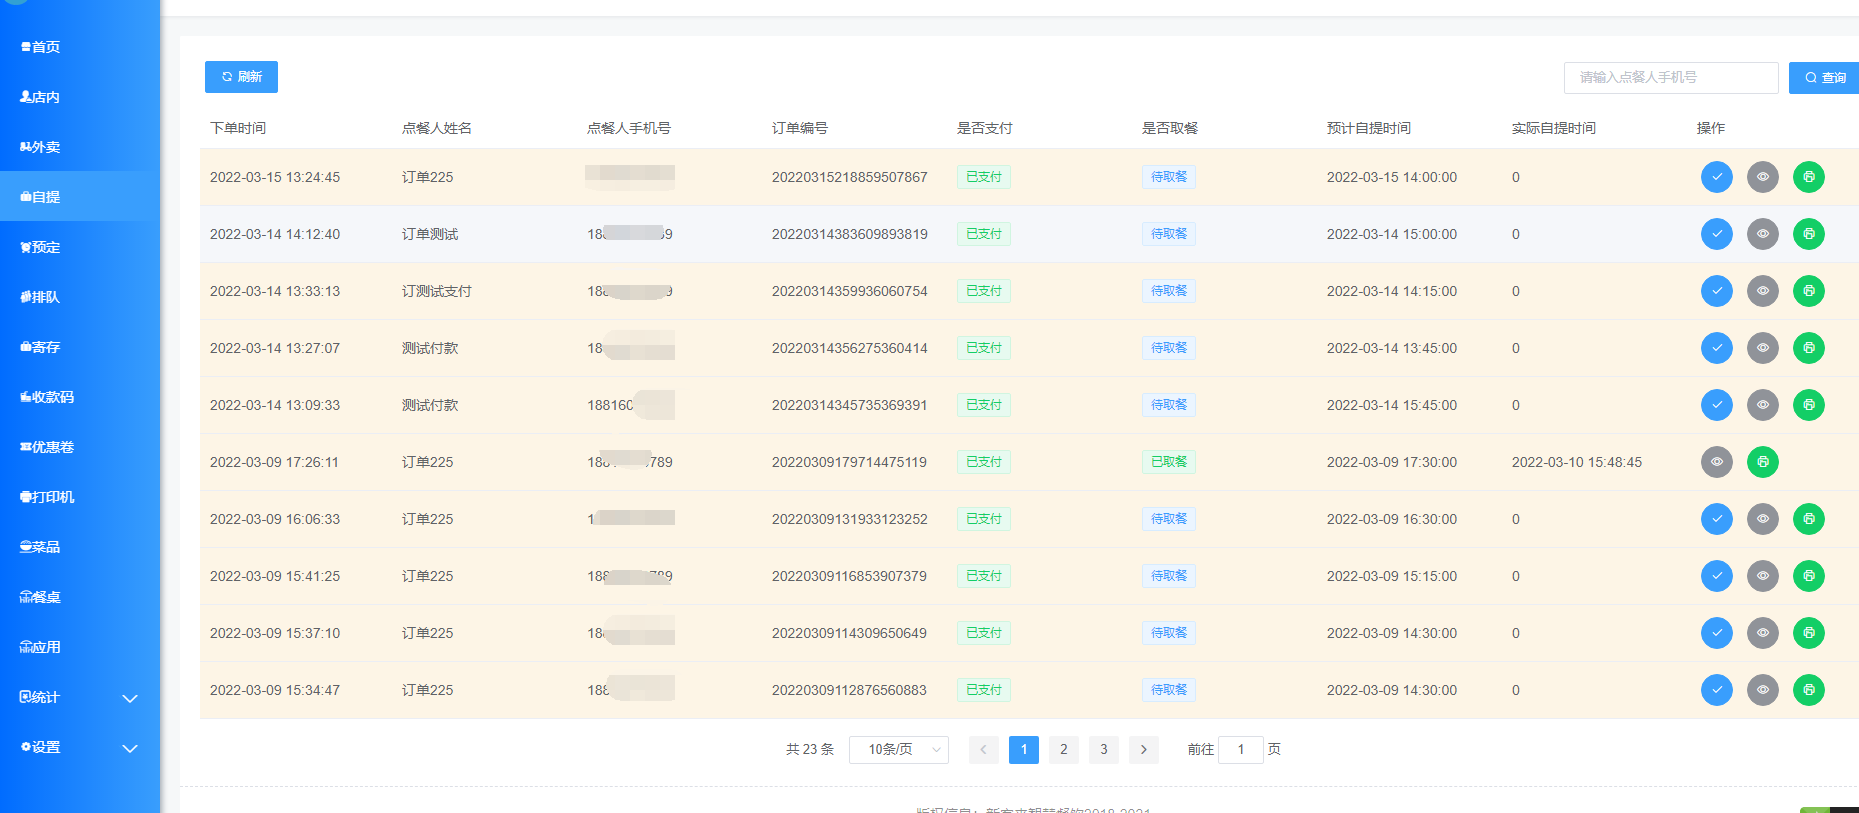Go to 店内 dine-in section
Image resolution: width=1859 pixels, height=813 pixels.
(x=80, y=97)
